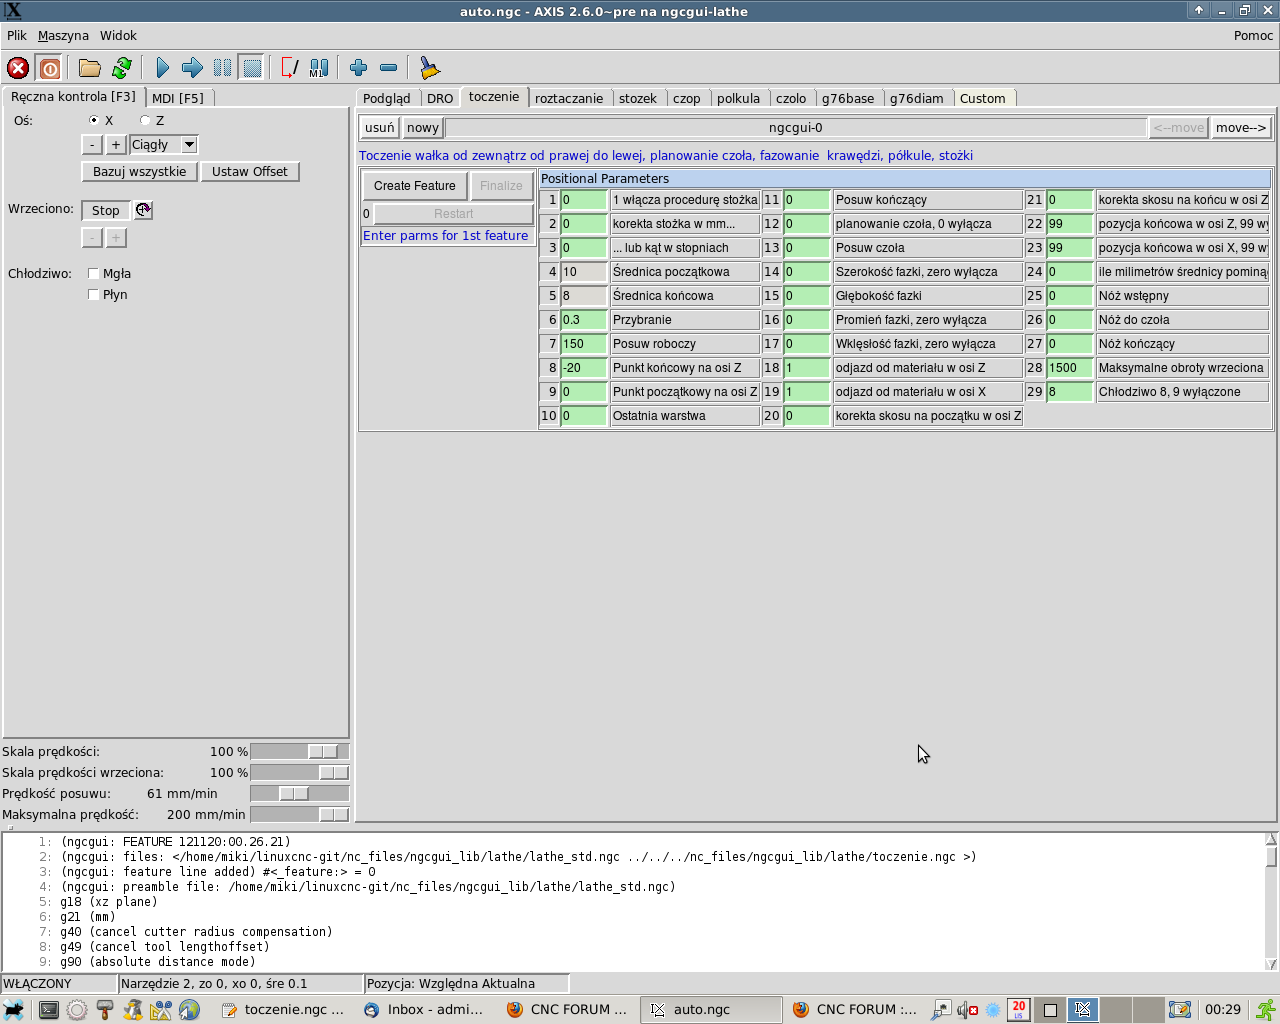Switch to the Podgląd tab
The width and height of the screenshot is (1280, 1024).
pyautogui.click(x=387, y=98)
